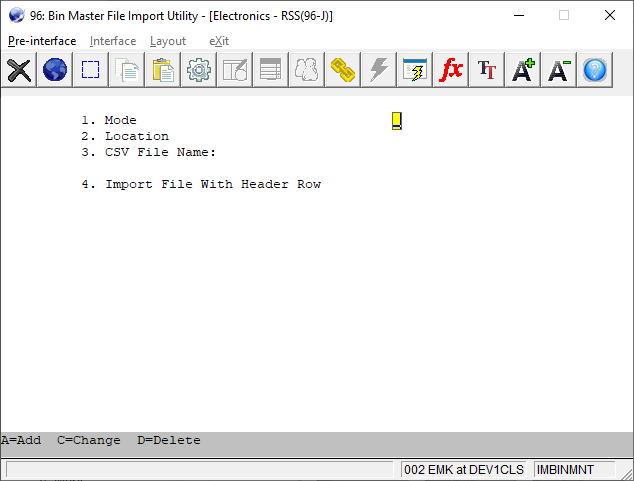The width and height of the screenshot is (634, 481).
Task: Decrease font size with A minus icon
Action: click(558, 70)
